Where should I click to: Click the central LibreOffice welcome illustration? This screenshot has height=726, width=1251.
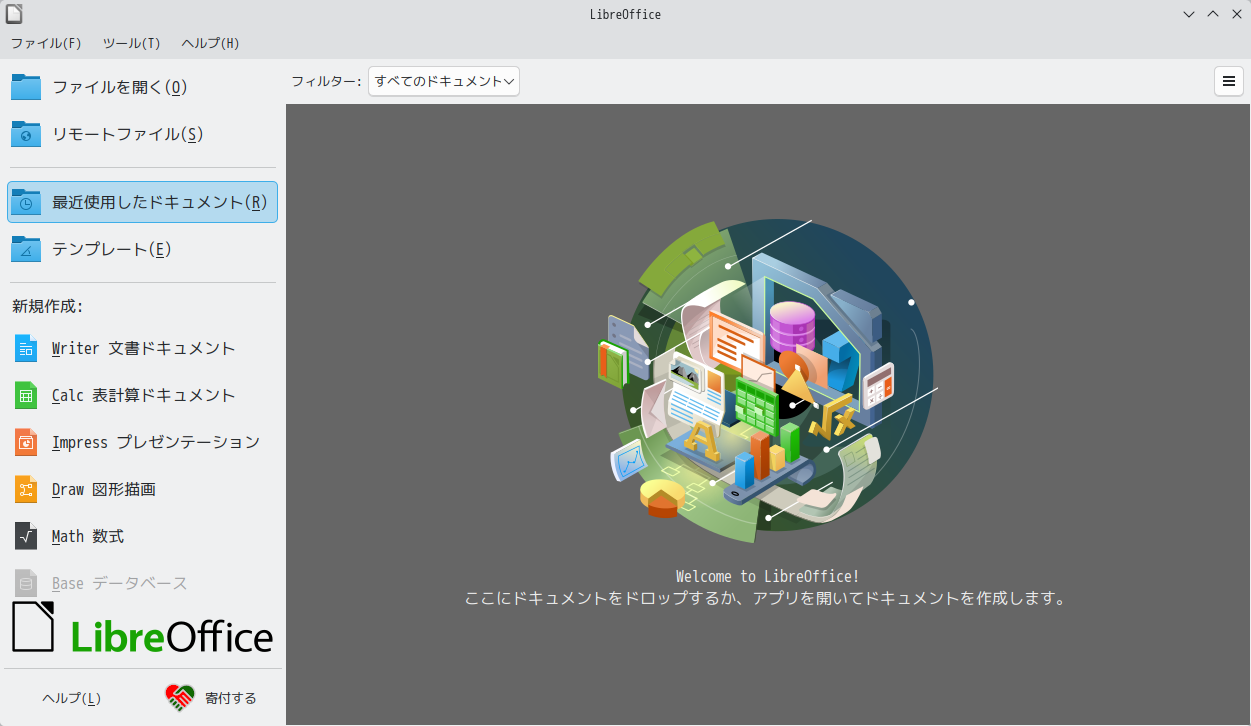pyautogui.click(x=768, y=381)
